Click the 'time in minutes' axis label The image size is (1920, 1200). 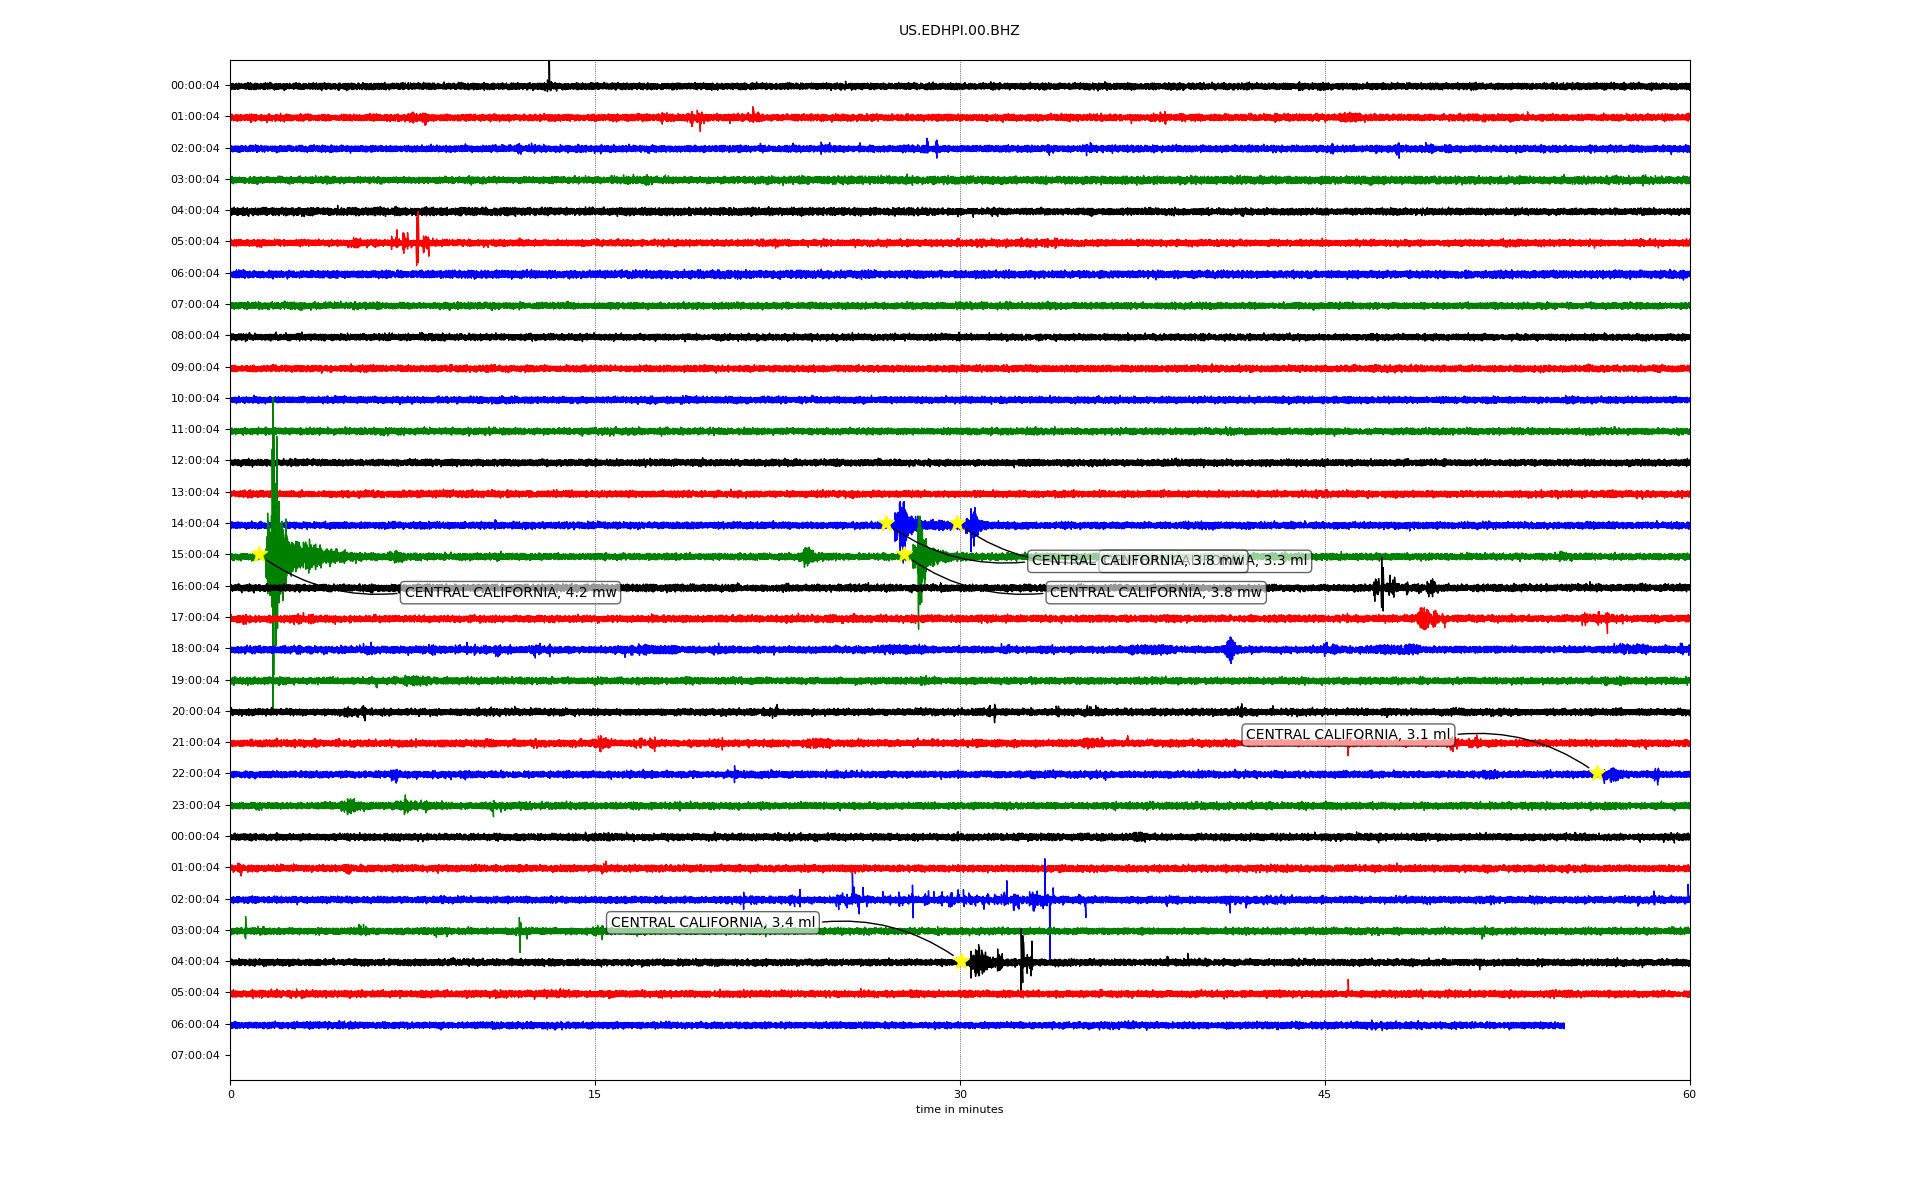pos(959,1110)
